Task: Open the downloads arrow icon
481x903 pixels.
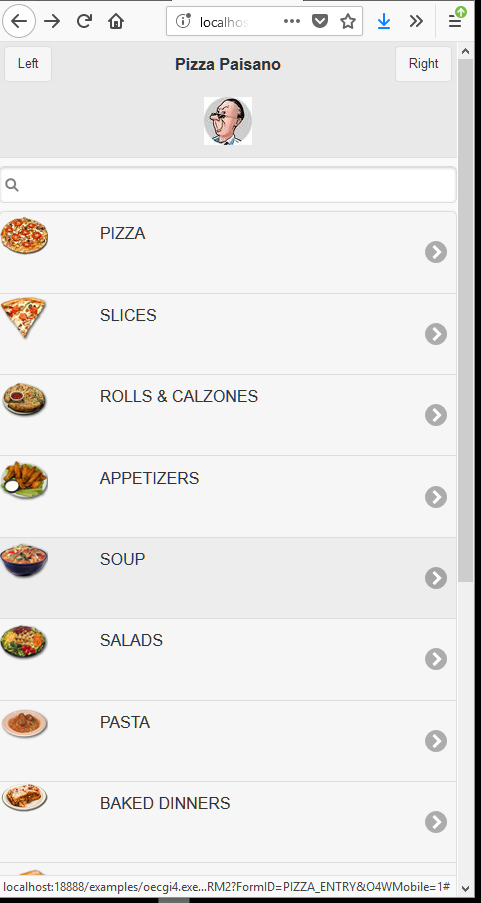Action: tap(384, 21)
